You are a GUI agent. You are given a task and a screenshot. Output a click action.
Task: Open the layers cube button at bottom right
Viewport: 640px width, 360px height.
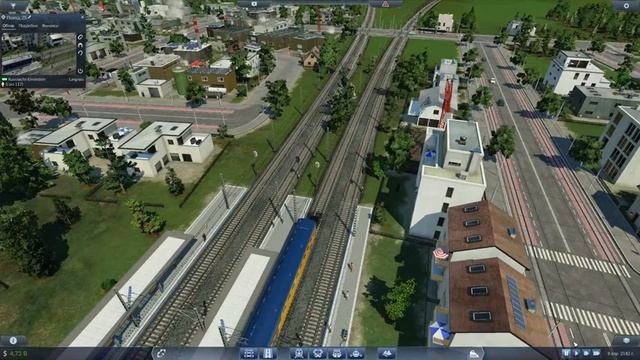click(x=627, y=340)
